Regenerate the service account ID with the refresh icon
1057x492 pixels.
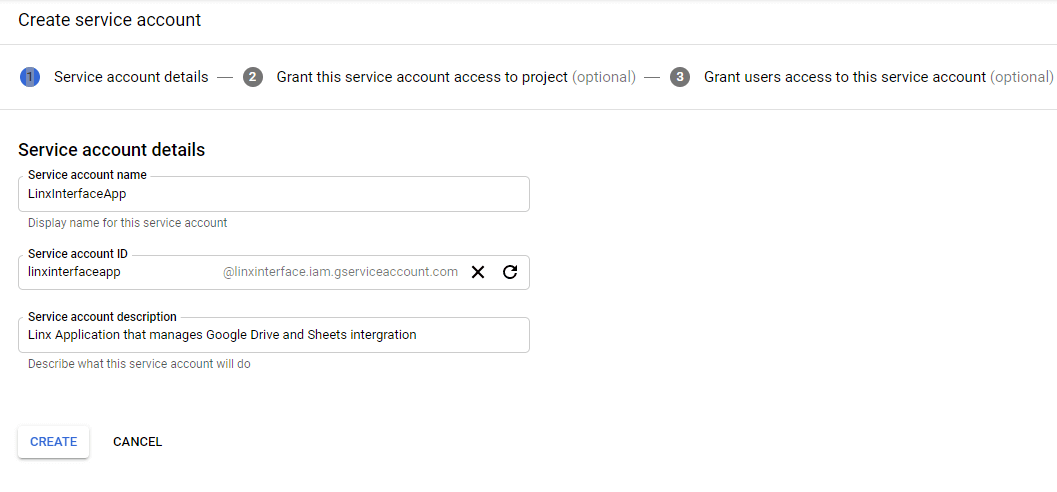pos(510,272)
